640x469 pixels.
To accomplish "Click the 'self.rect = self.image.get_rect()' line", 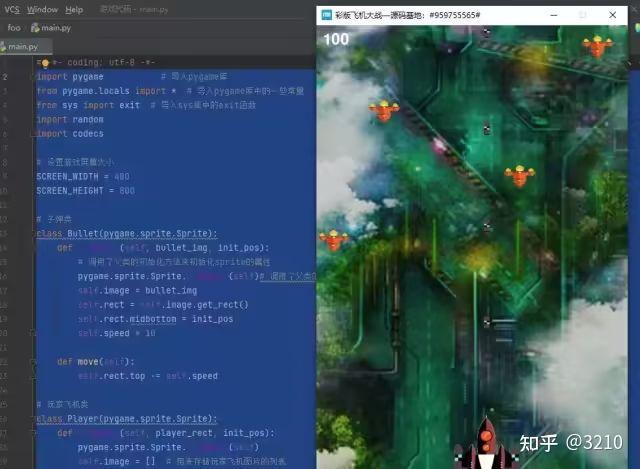I will (163, 305).
